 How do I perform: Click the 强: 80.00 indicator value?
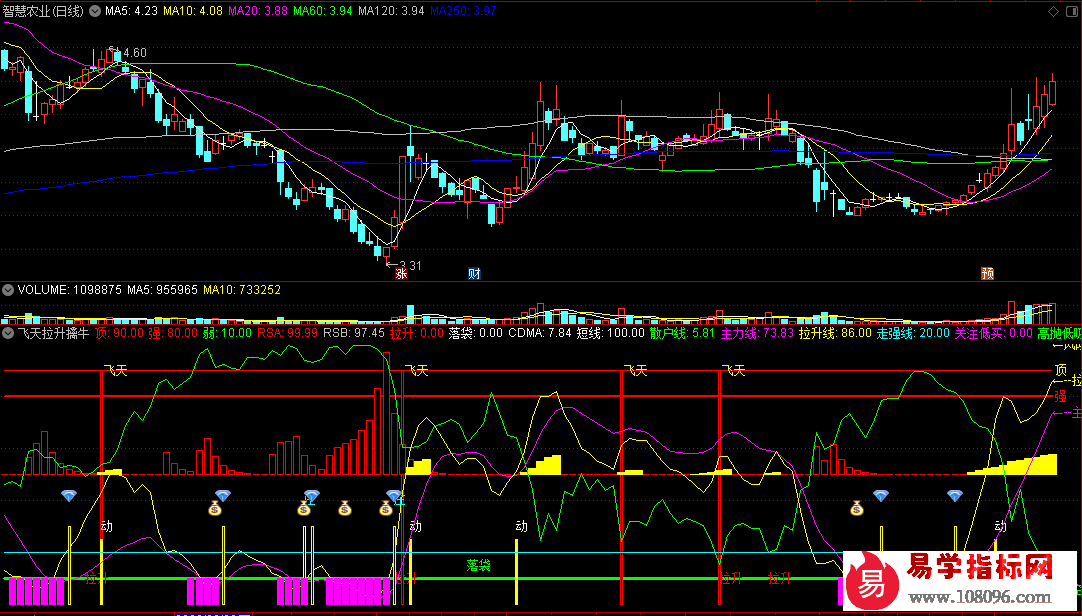pyautogui.click(x=173, y=334)
